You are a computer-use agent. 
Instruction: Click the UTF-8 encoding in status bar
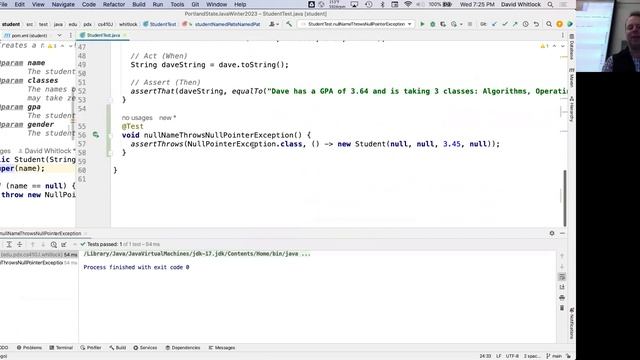tap(512, 356)
